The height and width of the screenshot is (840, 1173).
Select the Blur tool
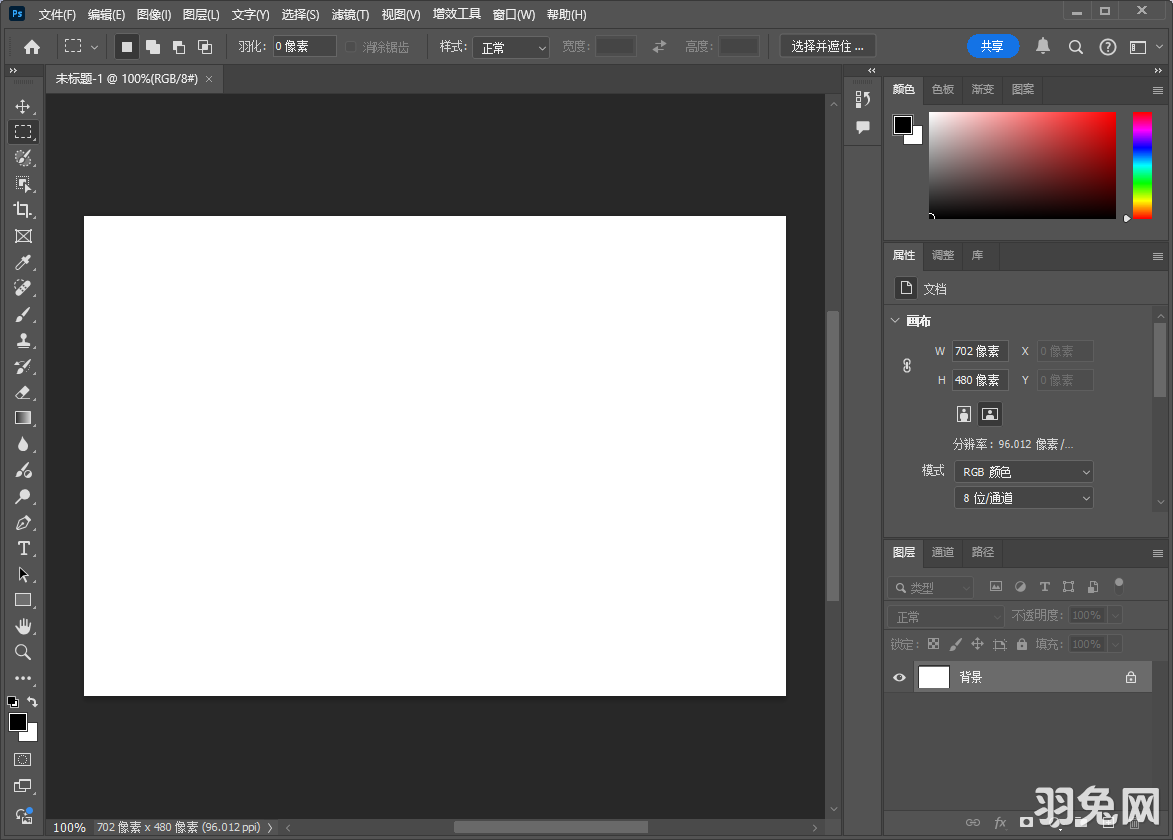coord(23,444)
